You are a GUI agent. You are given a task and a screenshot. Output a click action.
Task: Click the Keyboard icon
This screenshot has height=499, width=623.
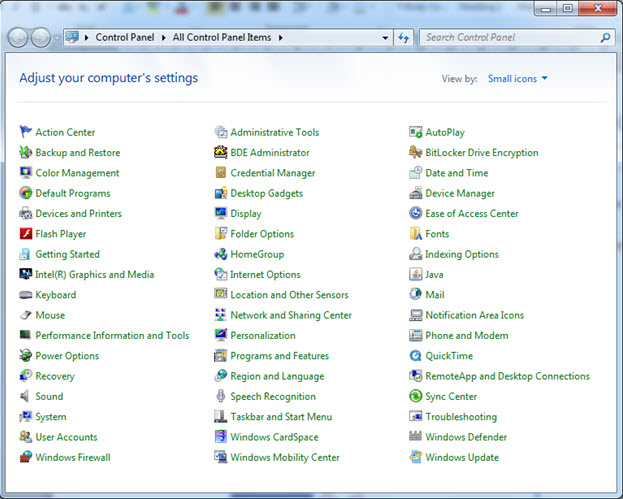(25, 294)
